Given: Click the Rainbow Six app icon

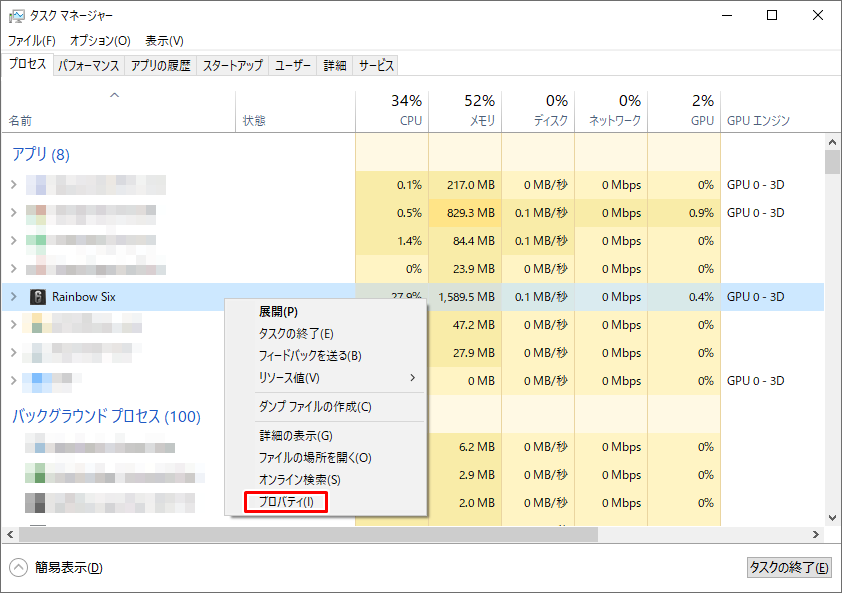Looking at the screenshot, I should [36, 297].
